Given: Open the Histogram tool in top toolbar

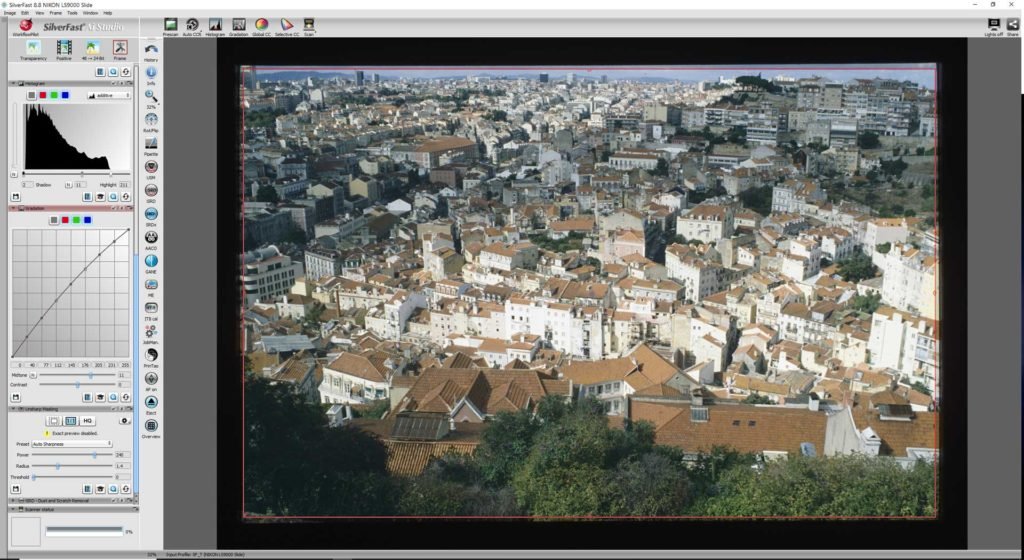Looking at the screenshot, I should [215, 25].
